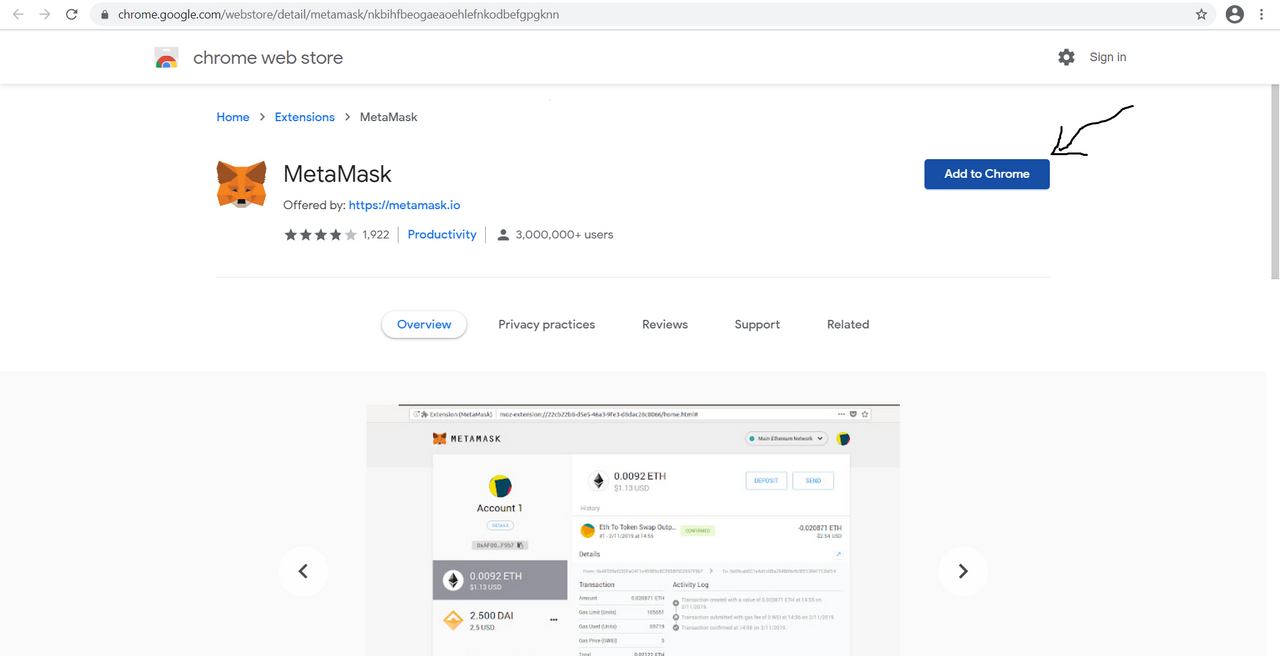Open the Support tab
The image size is (1280, 656).
[757, 325]
